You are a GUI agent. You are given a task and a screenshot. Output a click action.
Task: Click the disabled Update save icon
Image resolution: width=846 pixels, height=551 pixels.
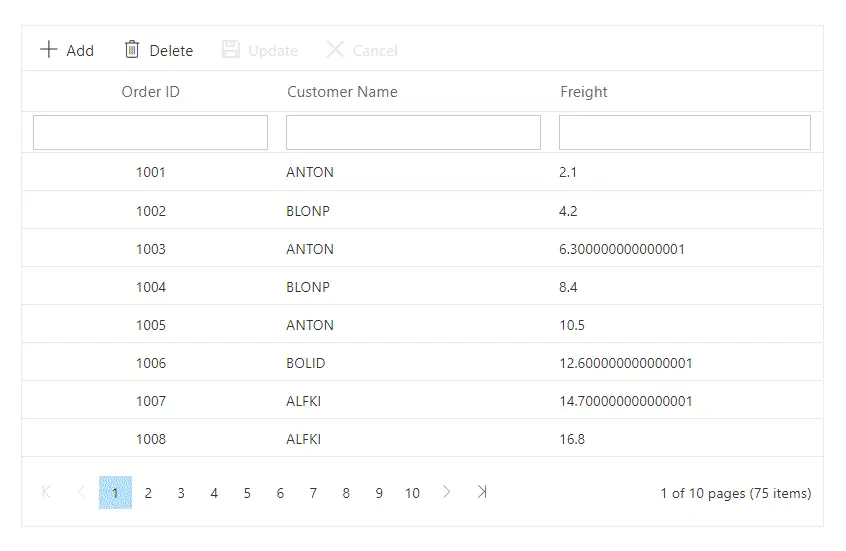point(230,49)
